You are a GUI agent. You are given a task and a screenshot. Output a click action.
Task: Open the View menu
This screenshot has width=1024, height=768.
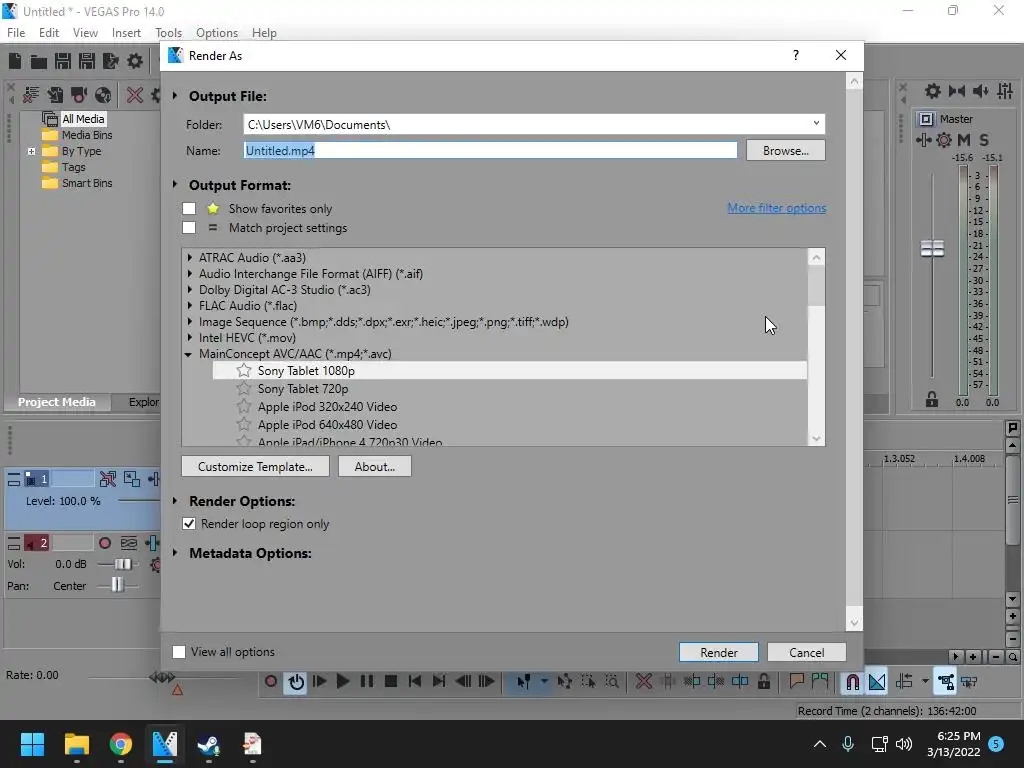point(85,33)
